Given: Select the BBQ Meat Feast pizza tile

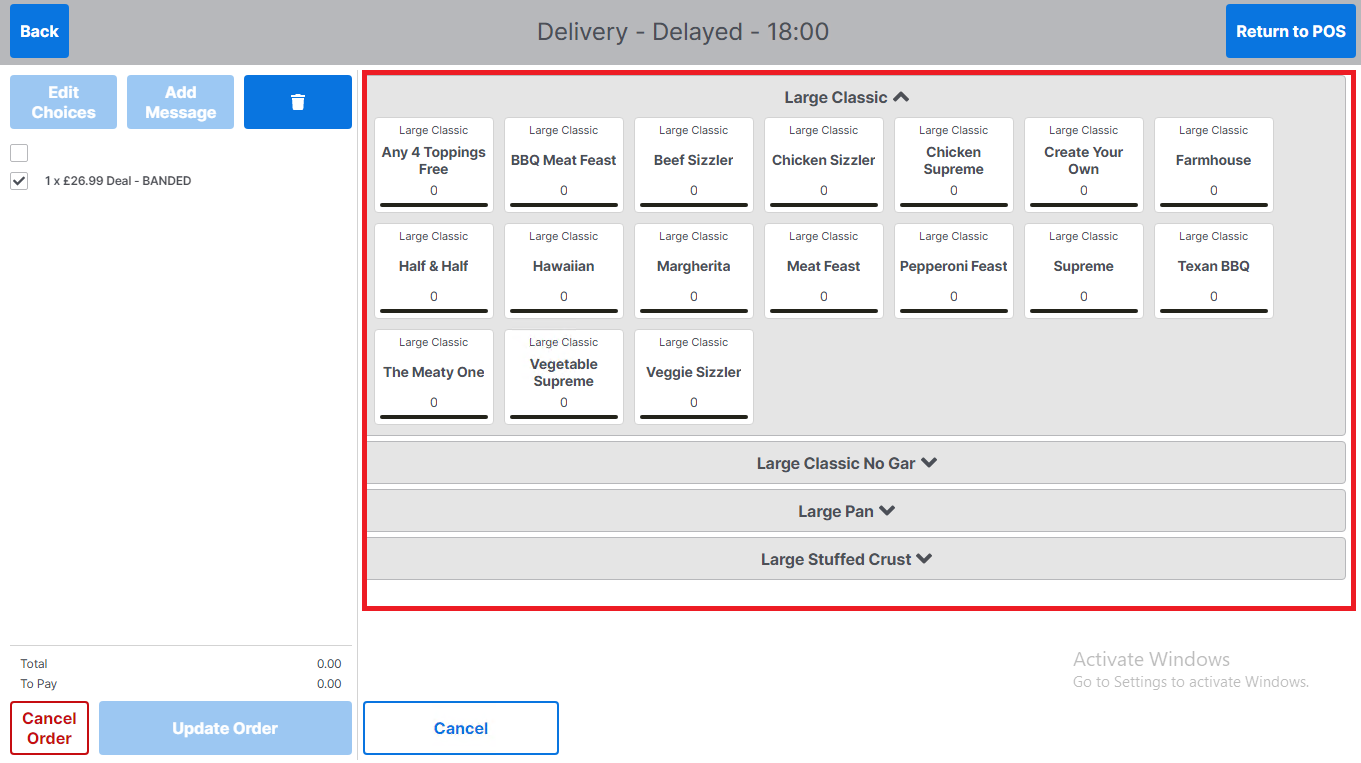Looking at the screenshot, I should (x=563, y=165).
